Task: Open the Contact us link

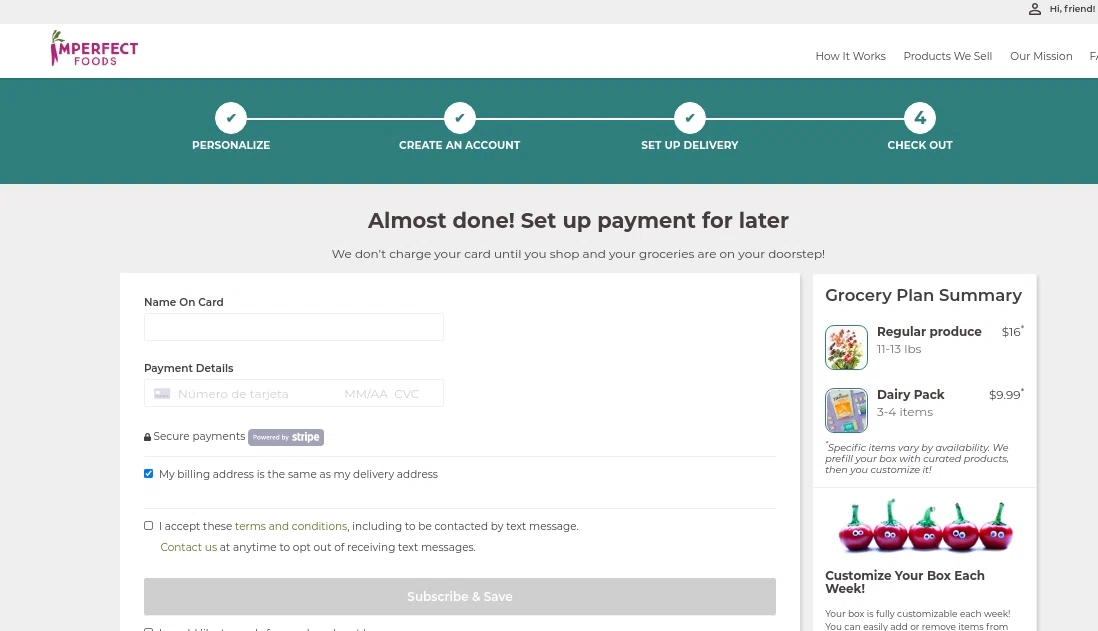Action: pyautogui.click(x=188, y=547)
